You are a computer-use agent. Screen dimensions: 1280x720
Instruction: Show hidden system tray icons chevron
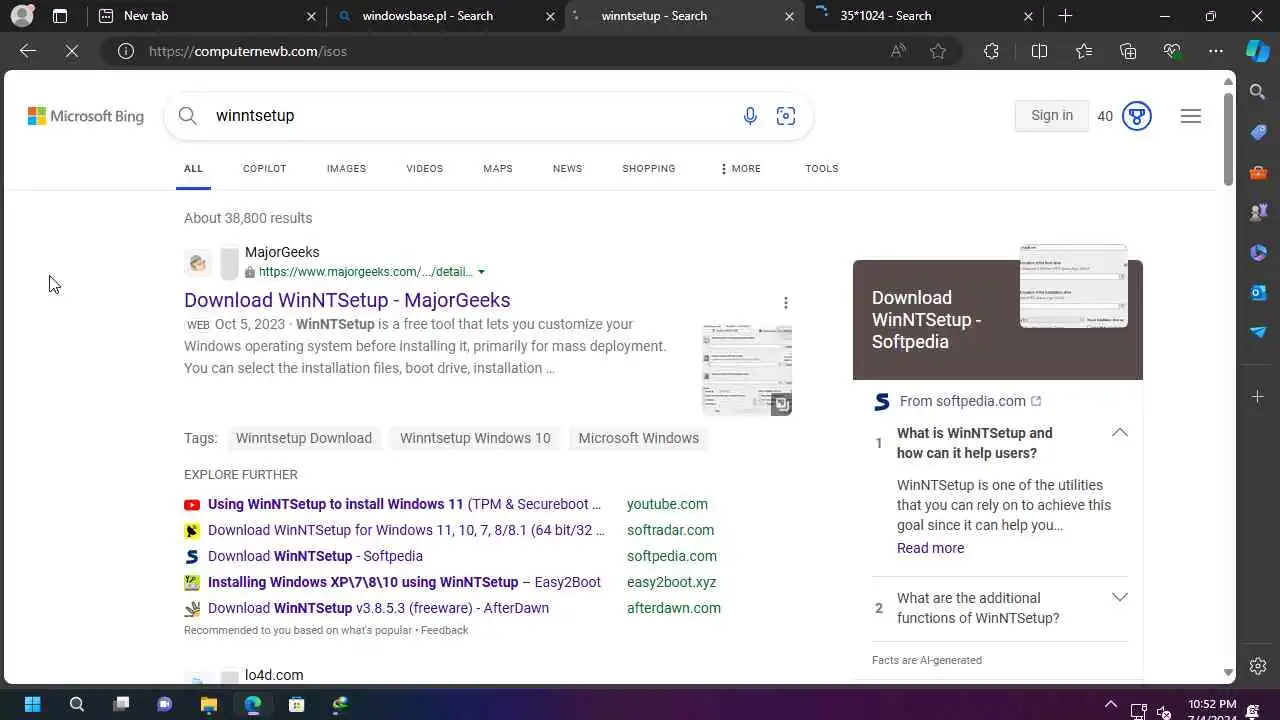(1110, 704)
